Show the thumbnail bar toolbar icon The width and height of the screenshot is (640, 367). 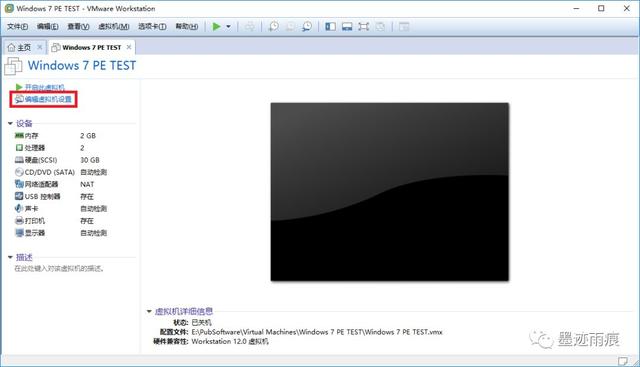point(347,27)
